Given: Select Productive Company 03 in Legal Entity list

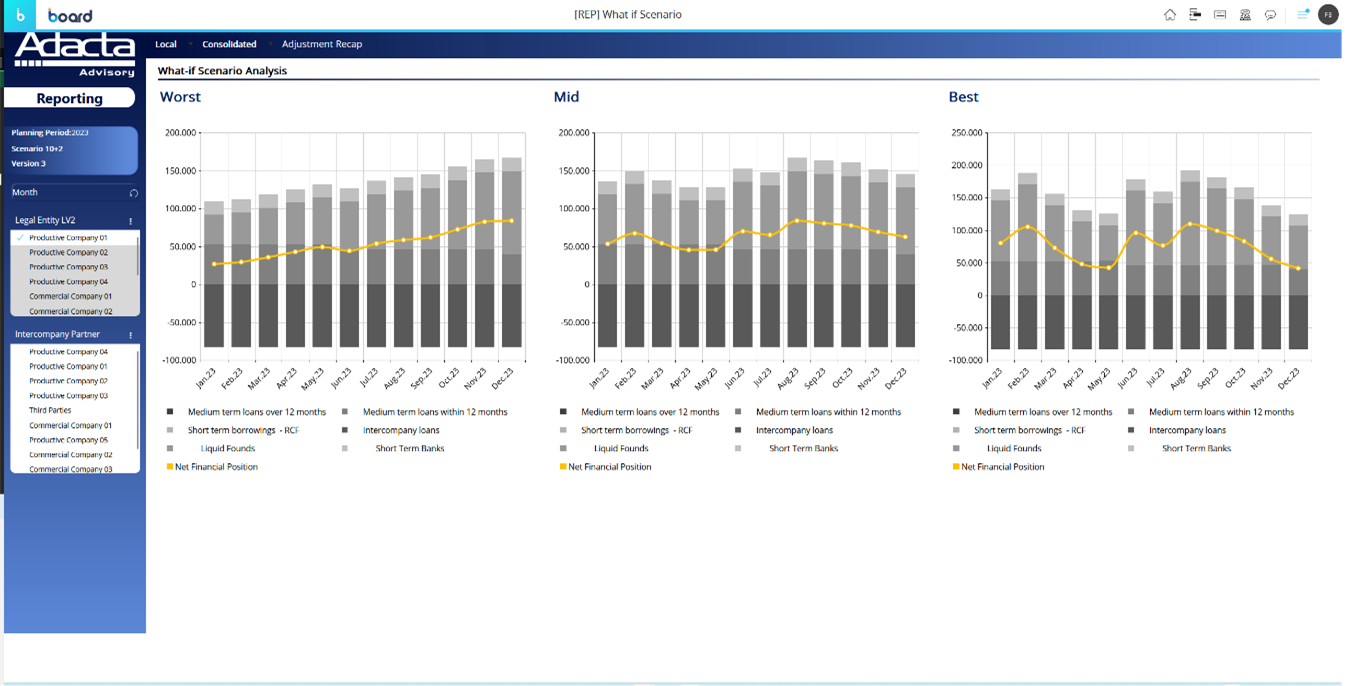Looking at the screenshot, I should click(68, 267).
